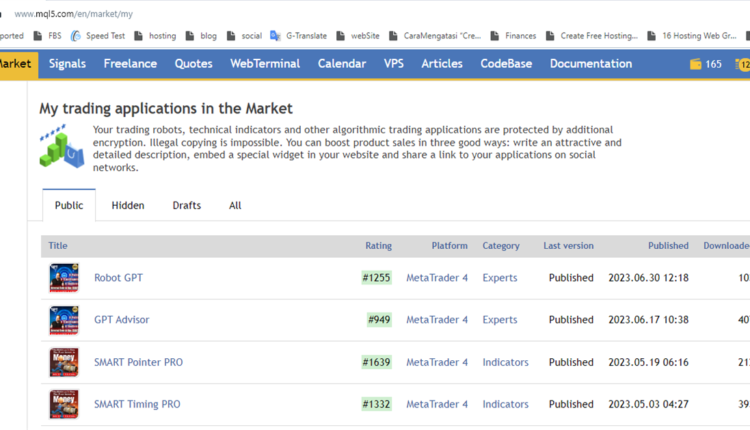The image size is (750, 430).
Task: Open the WebTerminal menu item
Action: click(265, 64)
